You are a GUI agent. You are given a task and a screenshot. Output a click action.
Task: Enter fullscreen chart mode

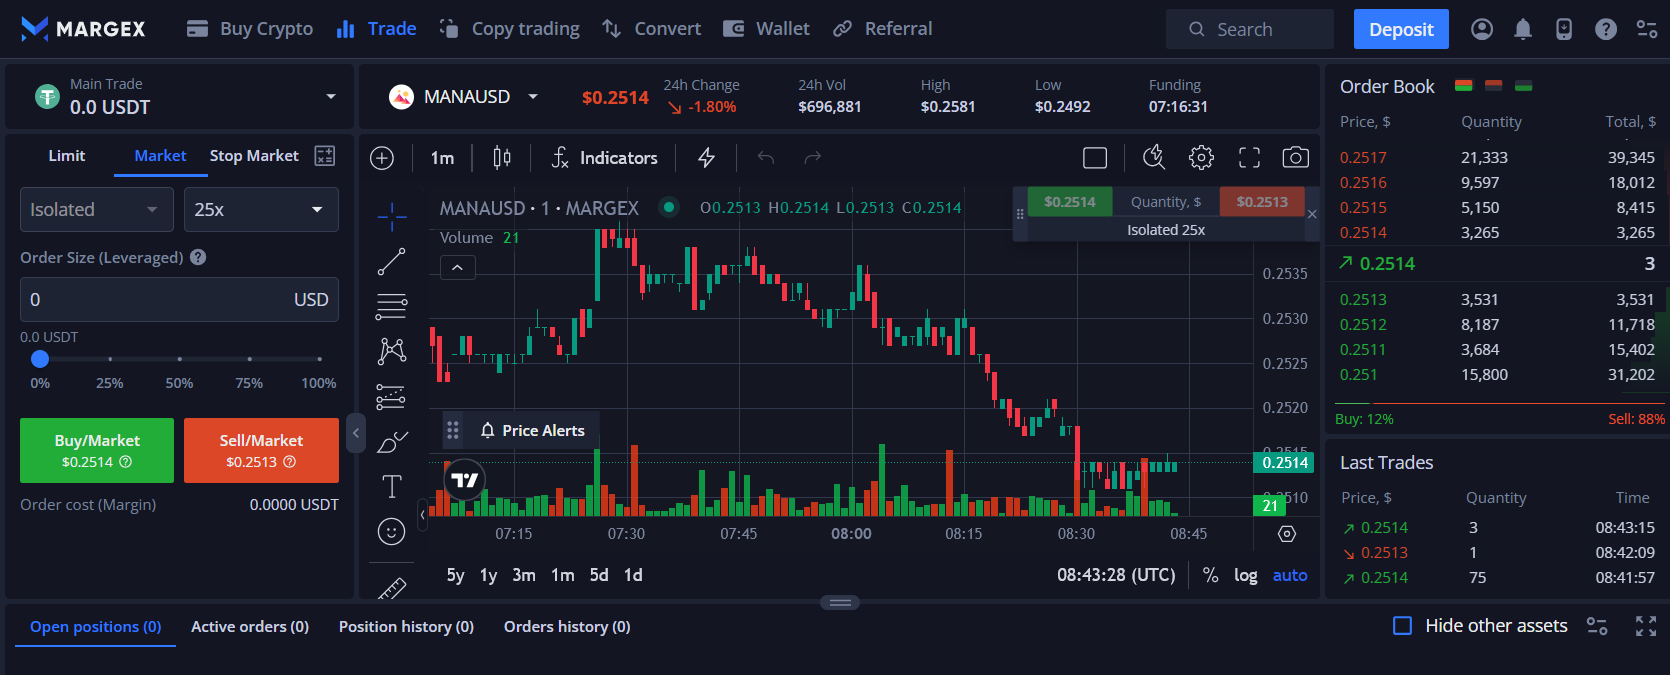(x=1249, y=157)
